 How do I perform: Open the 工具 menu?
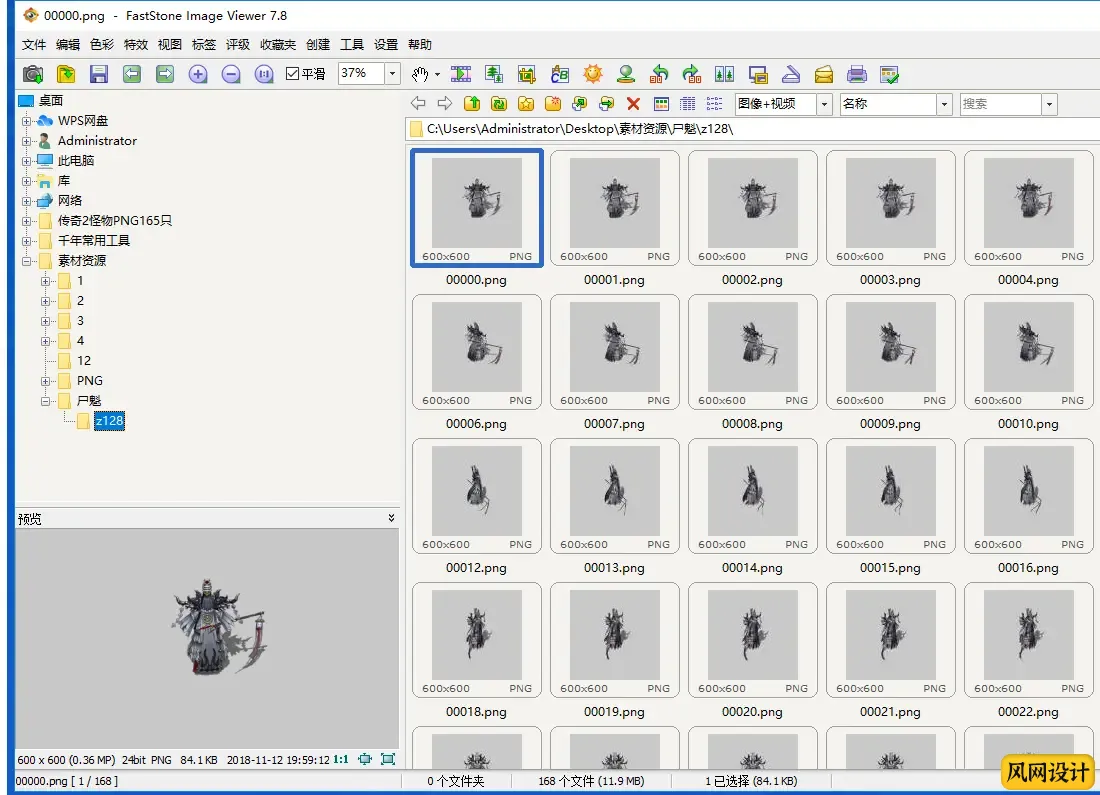pyautogui.click(x=352, y=45)
